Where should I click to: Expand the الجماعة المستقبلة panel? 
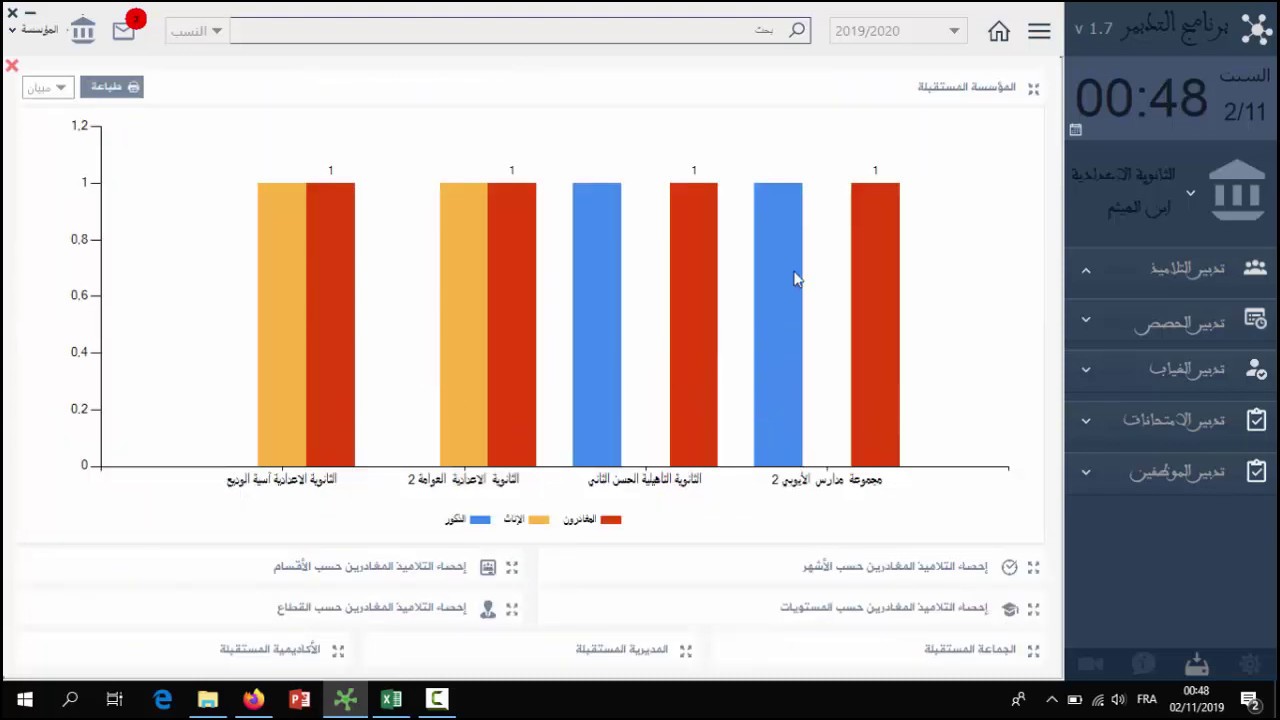(1033, 650)
